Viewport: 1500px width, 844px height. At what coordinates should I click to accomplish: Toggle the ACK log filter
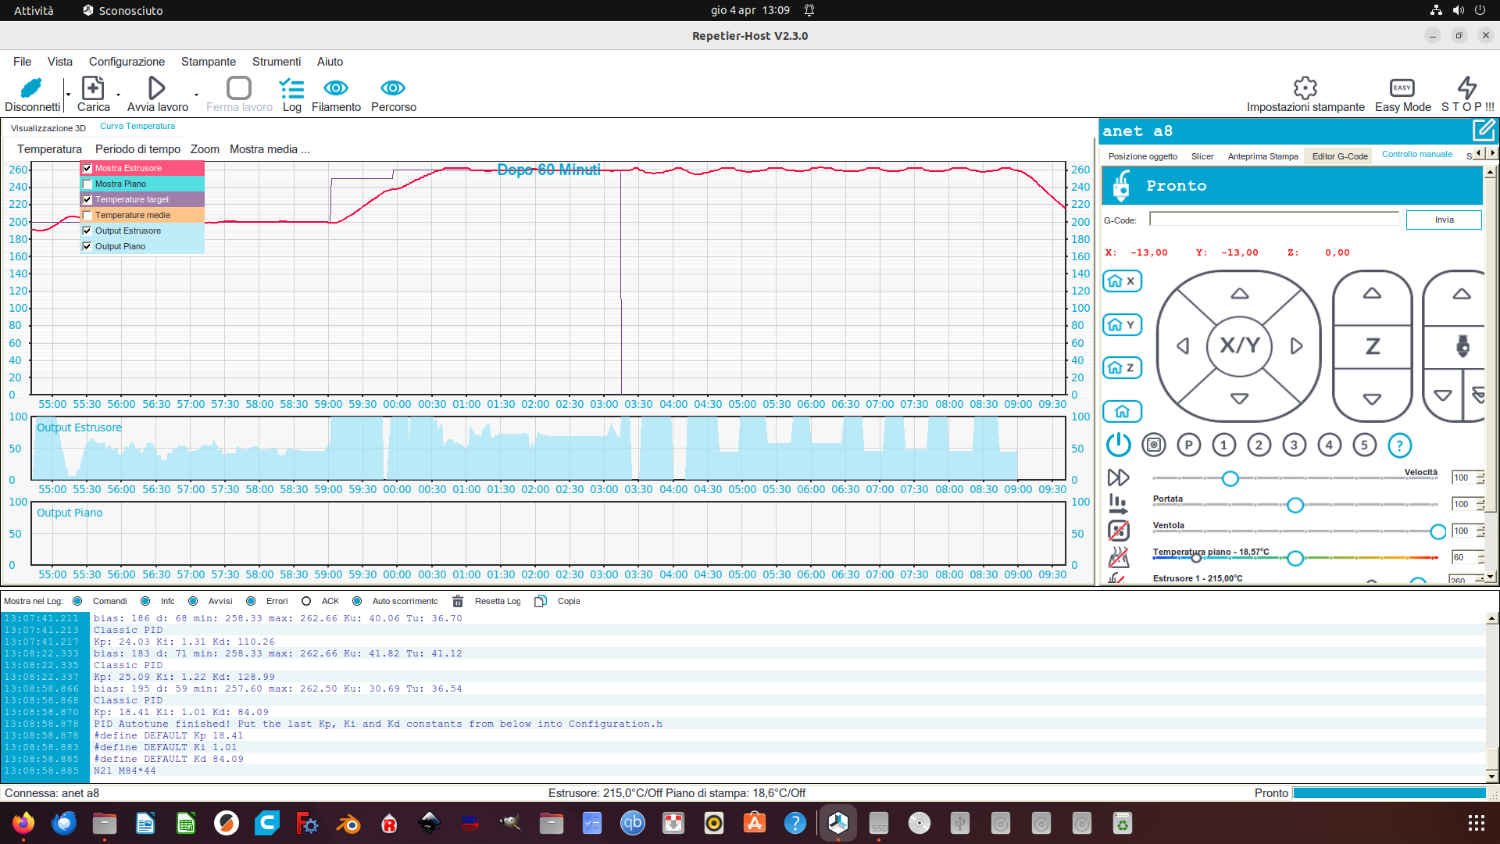pyautogui.click(x=307, y=602)
